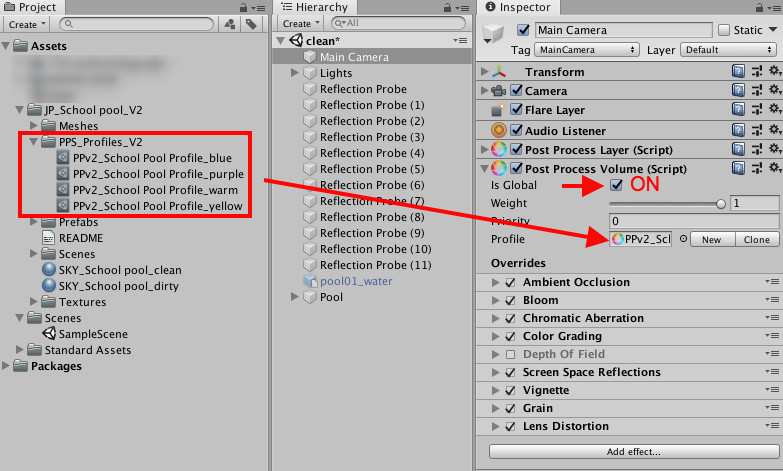Click Weight slider handle

721,203
